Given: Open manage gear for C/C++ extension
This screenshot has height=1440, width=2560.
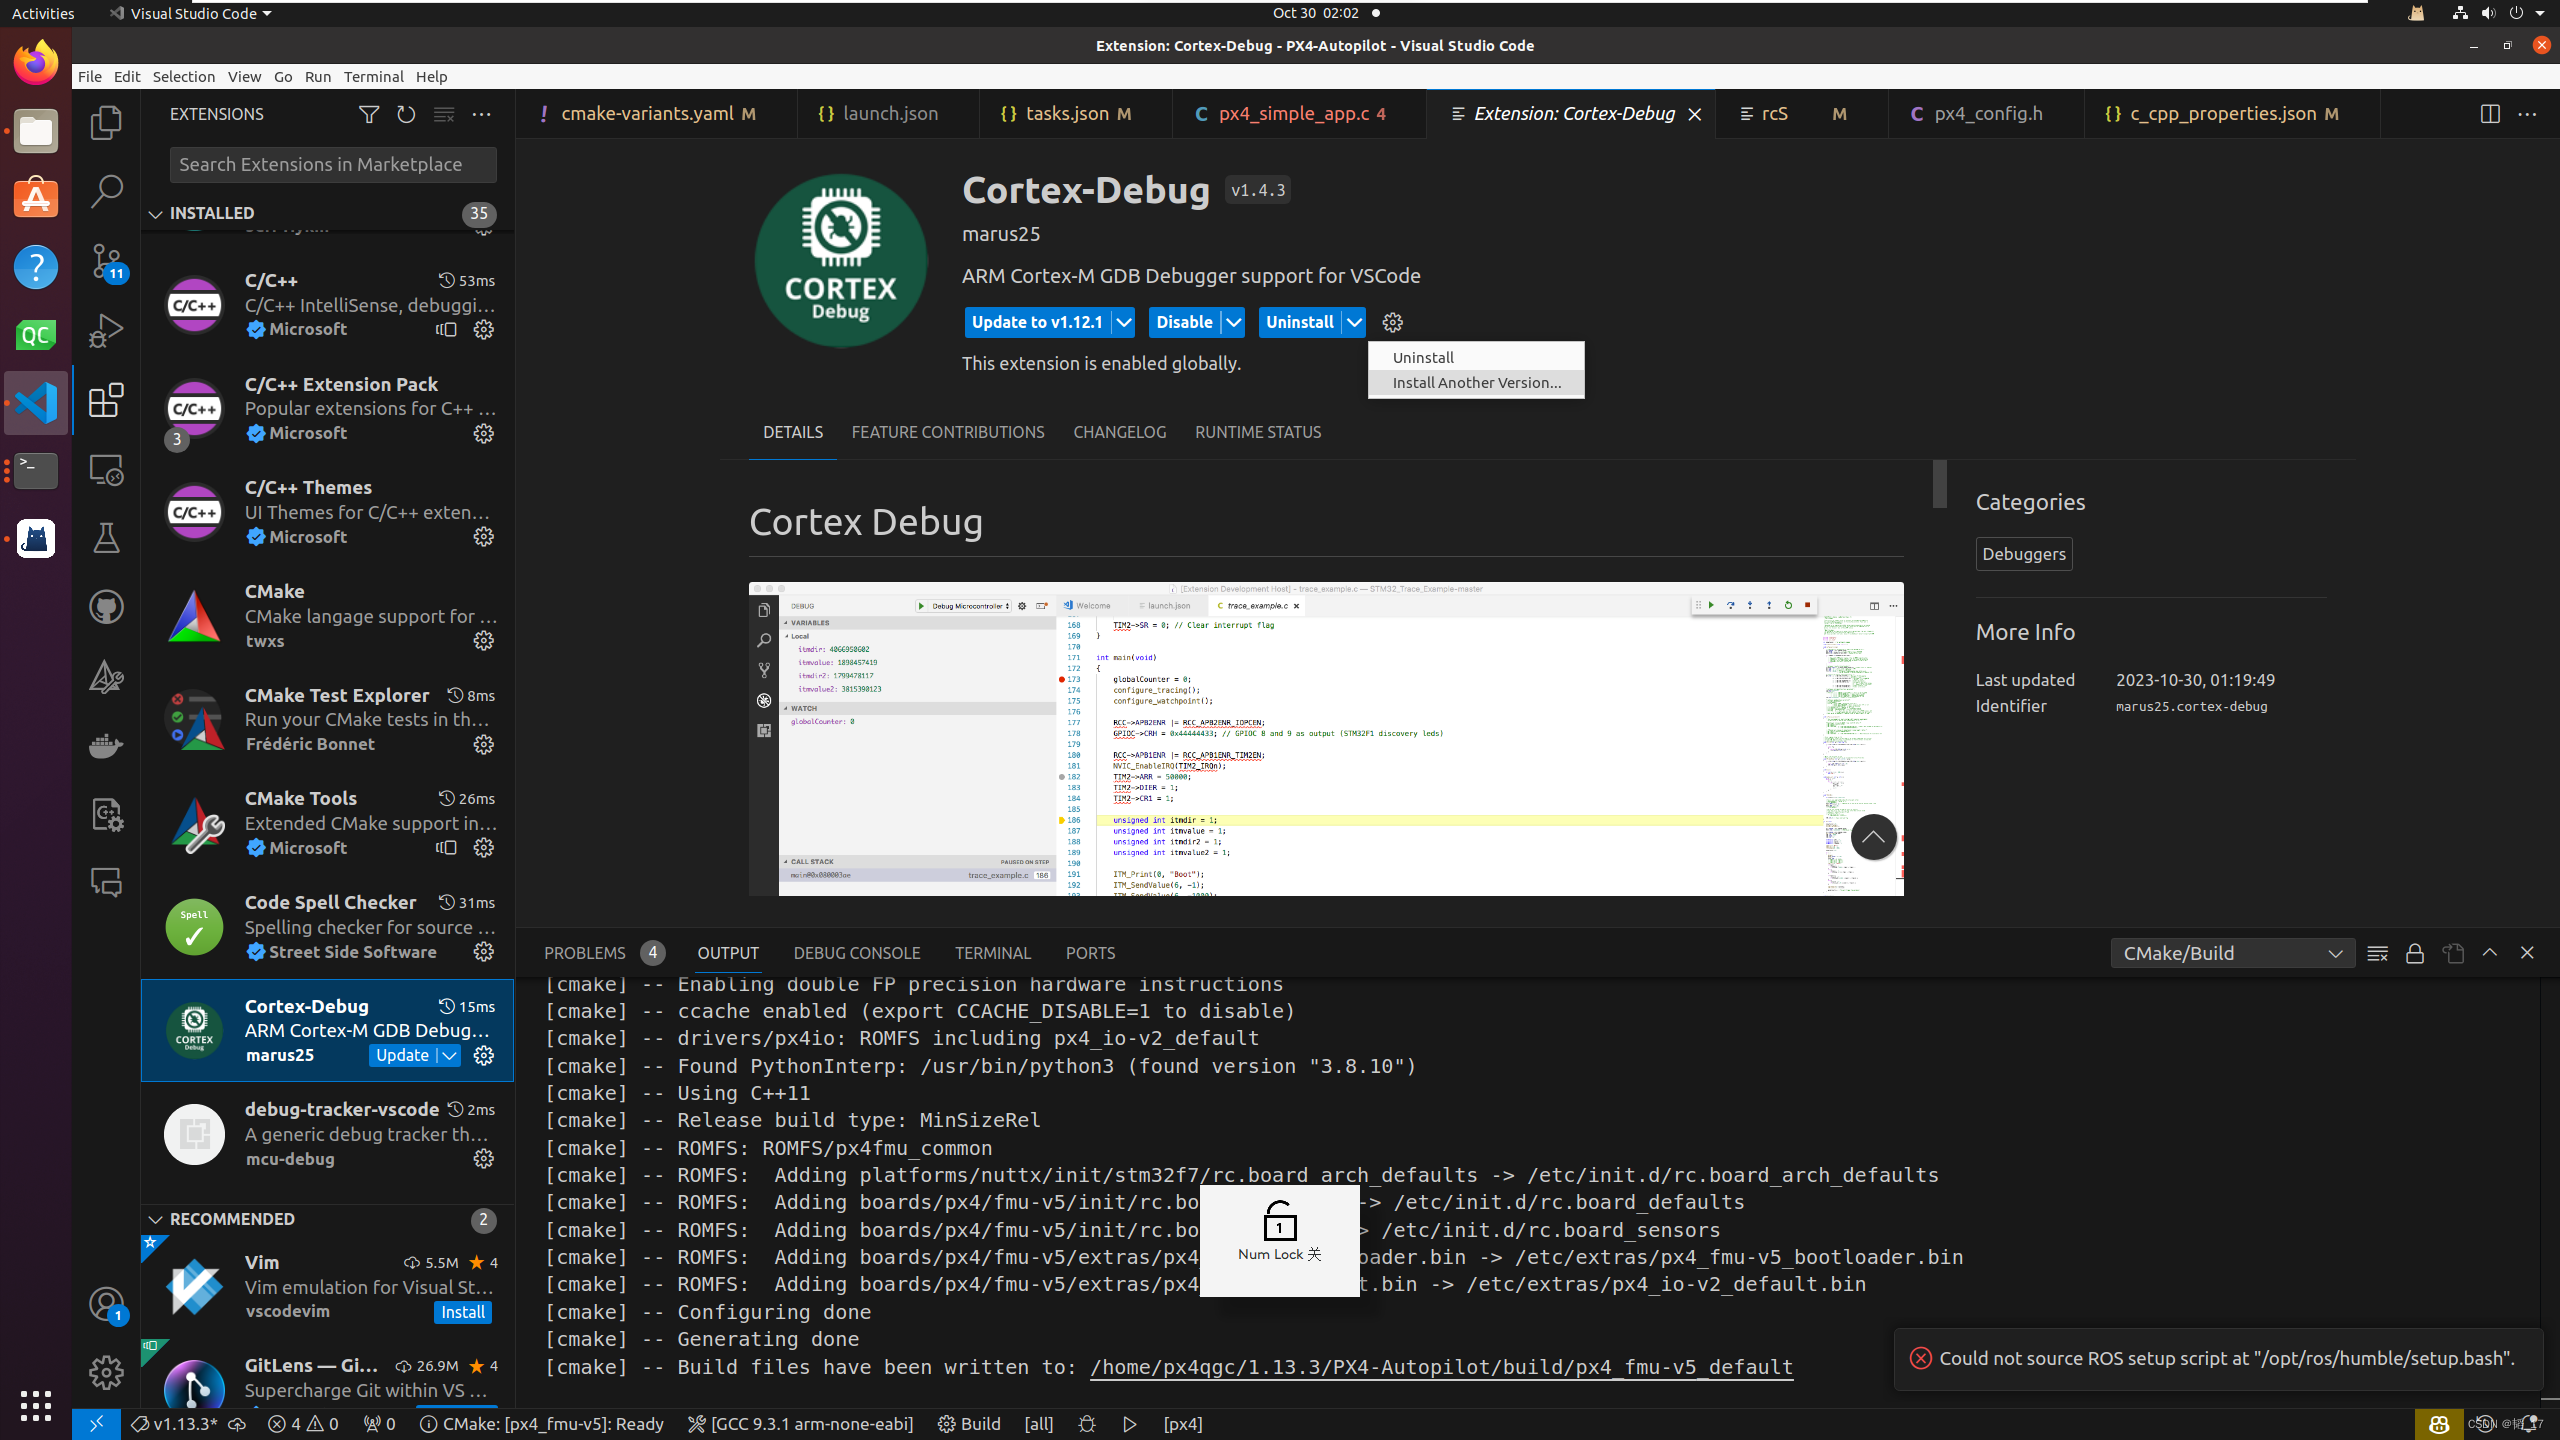Looking at the screenshot, I should click(x=484, y=330).
